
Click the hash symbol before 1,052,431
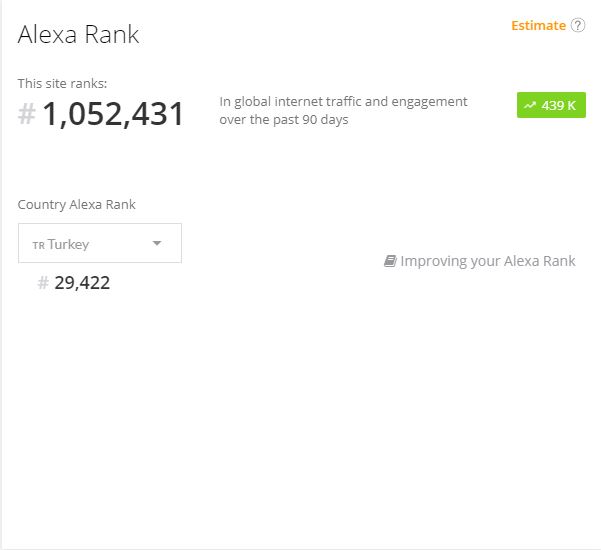click(27, 115)
